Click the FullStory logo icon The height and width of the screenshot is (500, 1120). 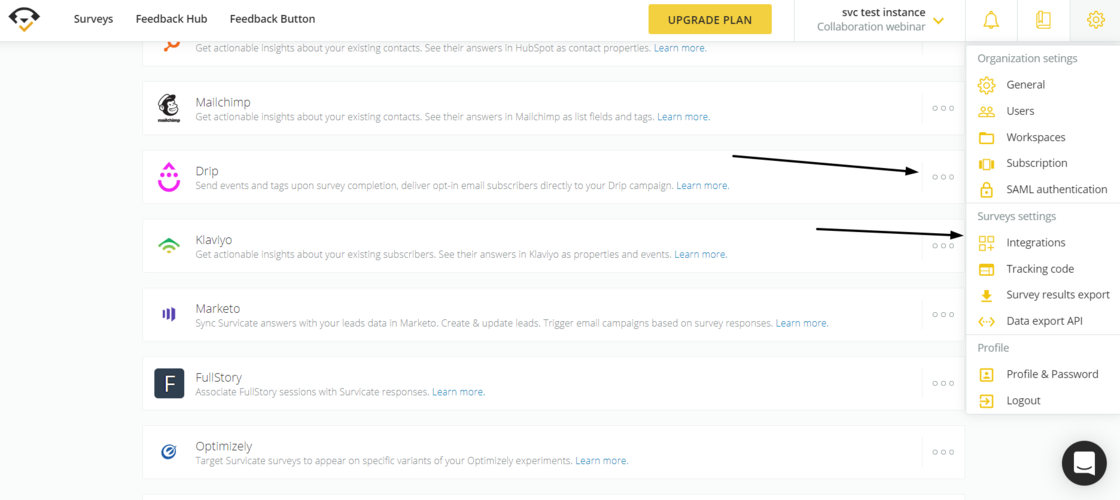pos(169,383)
